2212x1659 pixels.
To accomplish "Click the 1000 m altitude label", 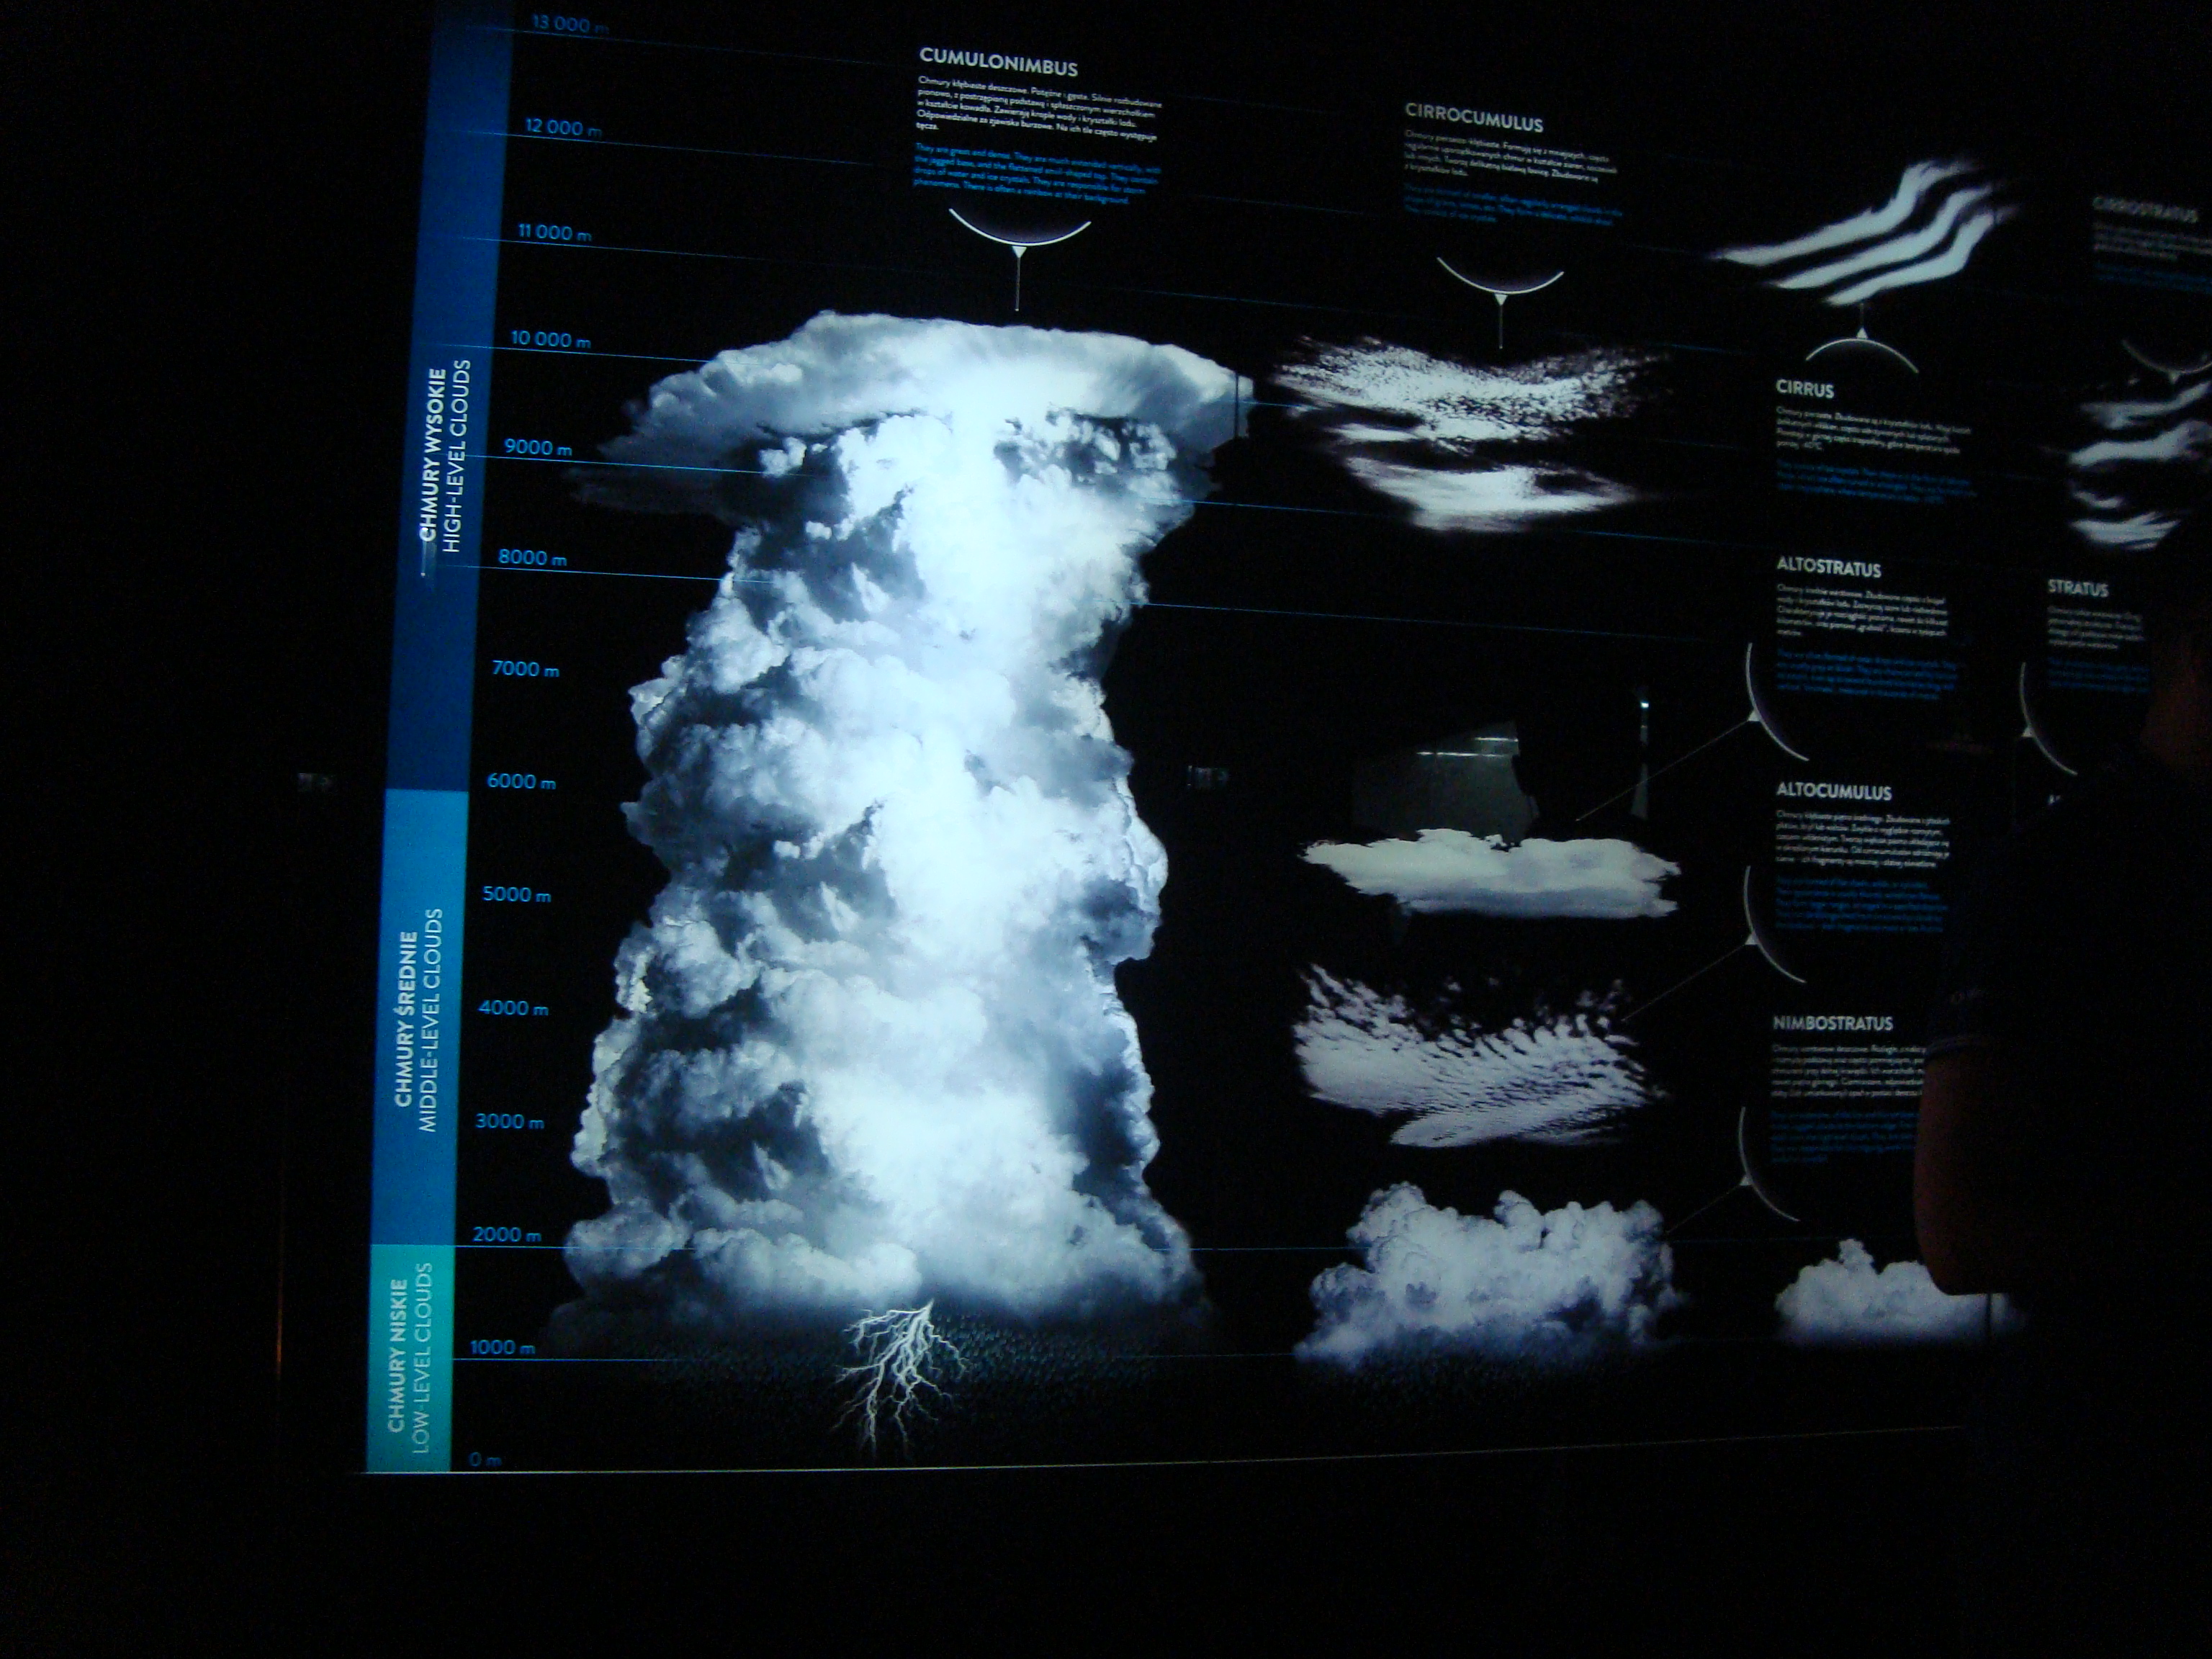I will click(503, 1347).
